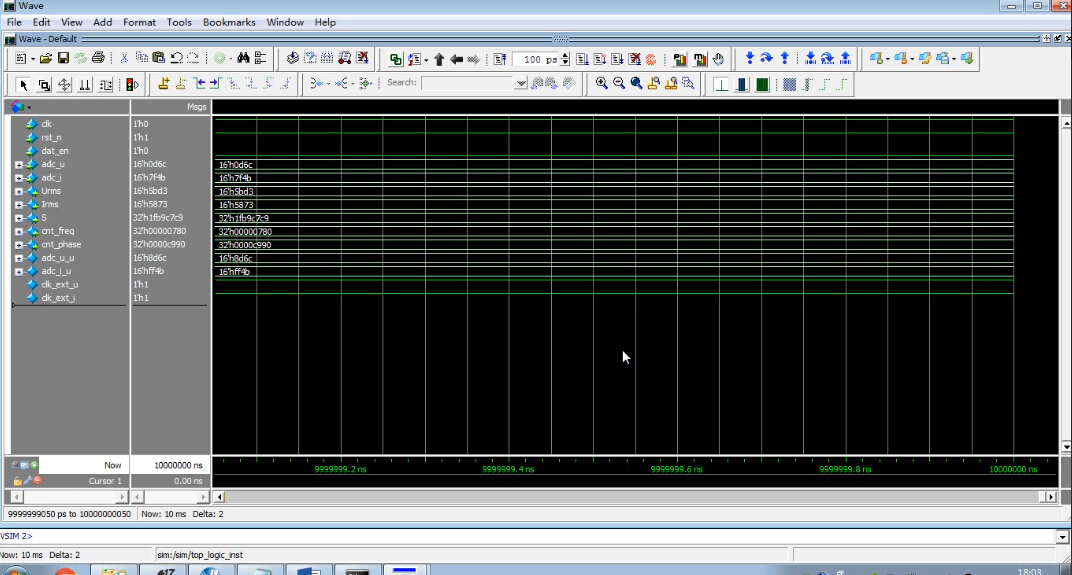Open the Bookmarks menu

pos(229,22)
